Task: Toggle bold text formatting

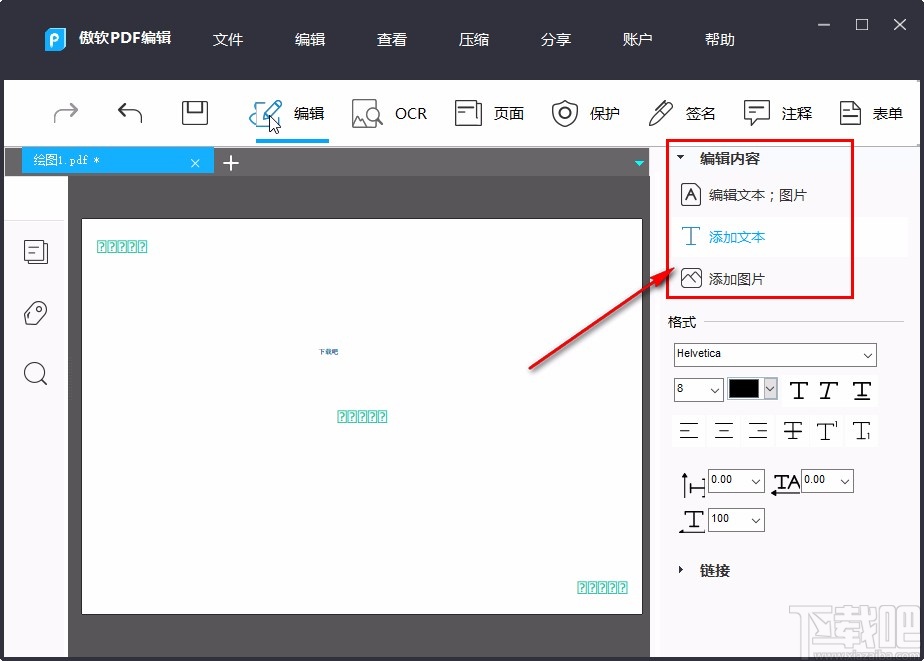Action: pos(799,390)
